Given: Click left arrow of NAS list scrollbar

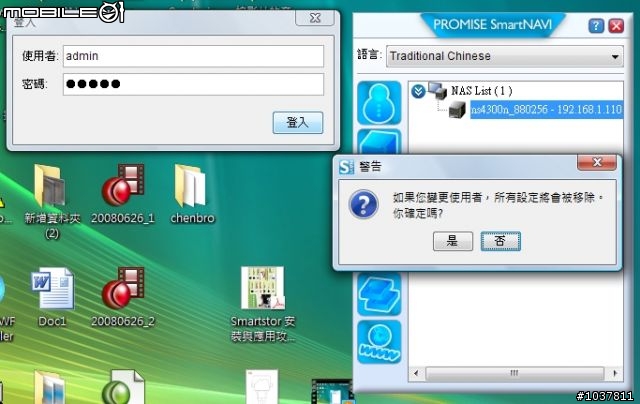Looking at the screenshot, I should click(416, 373).
